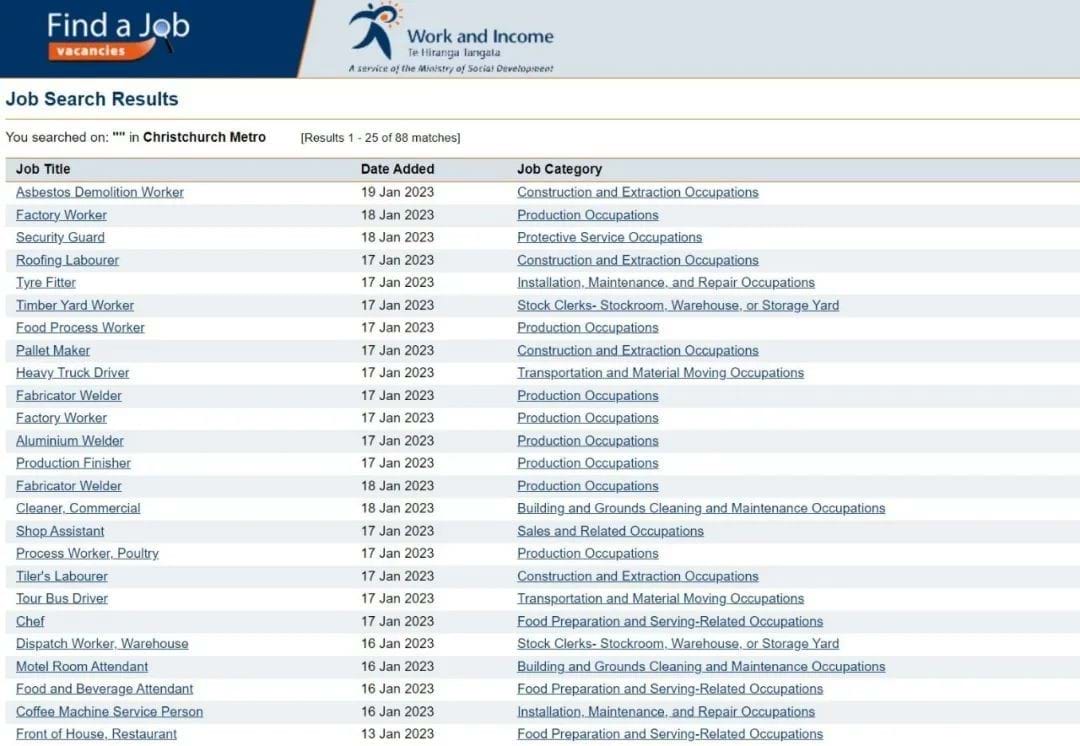
Task: Open Construction and Extraction category for Tiler's Labourer
Action: tap(638, 576)
